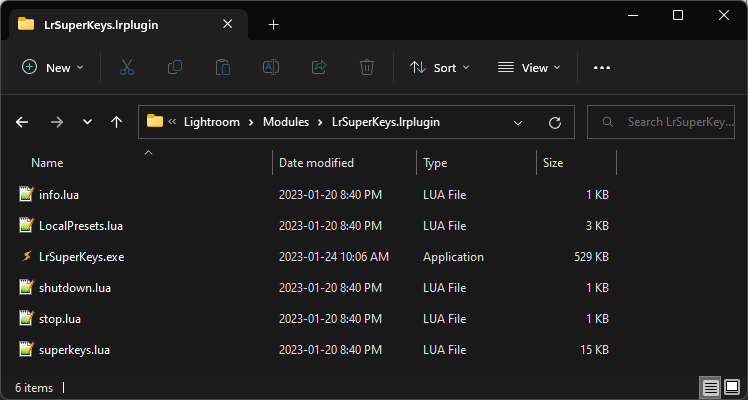Click the Rename icon in toolbar

tap(271, 67)
